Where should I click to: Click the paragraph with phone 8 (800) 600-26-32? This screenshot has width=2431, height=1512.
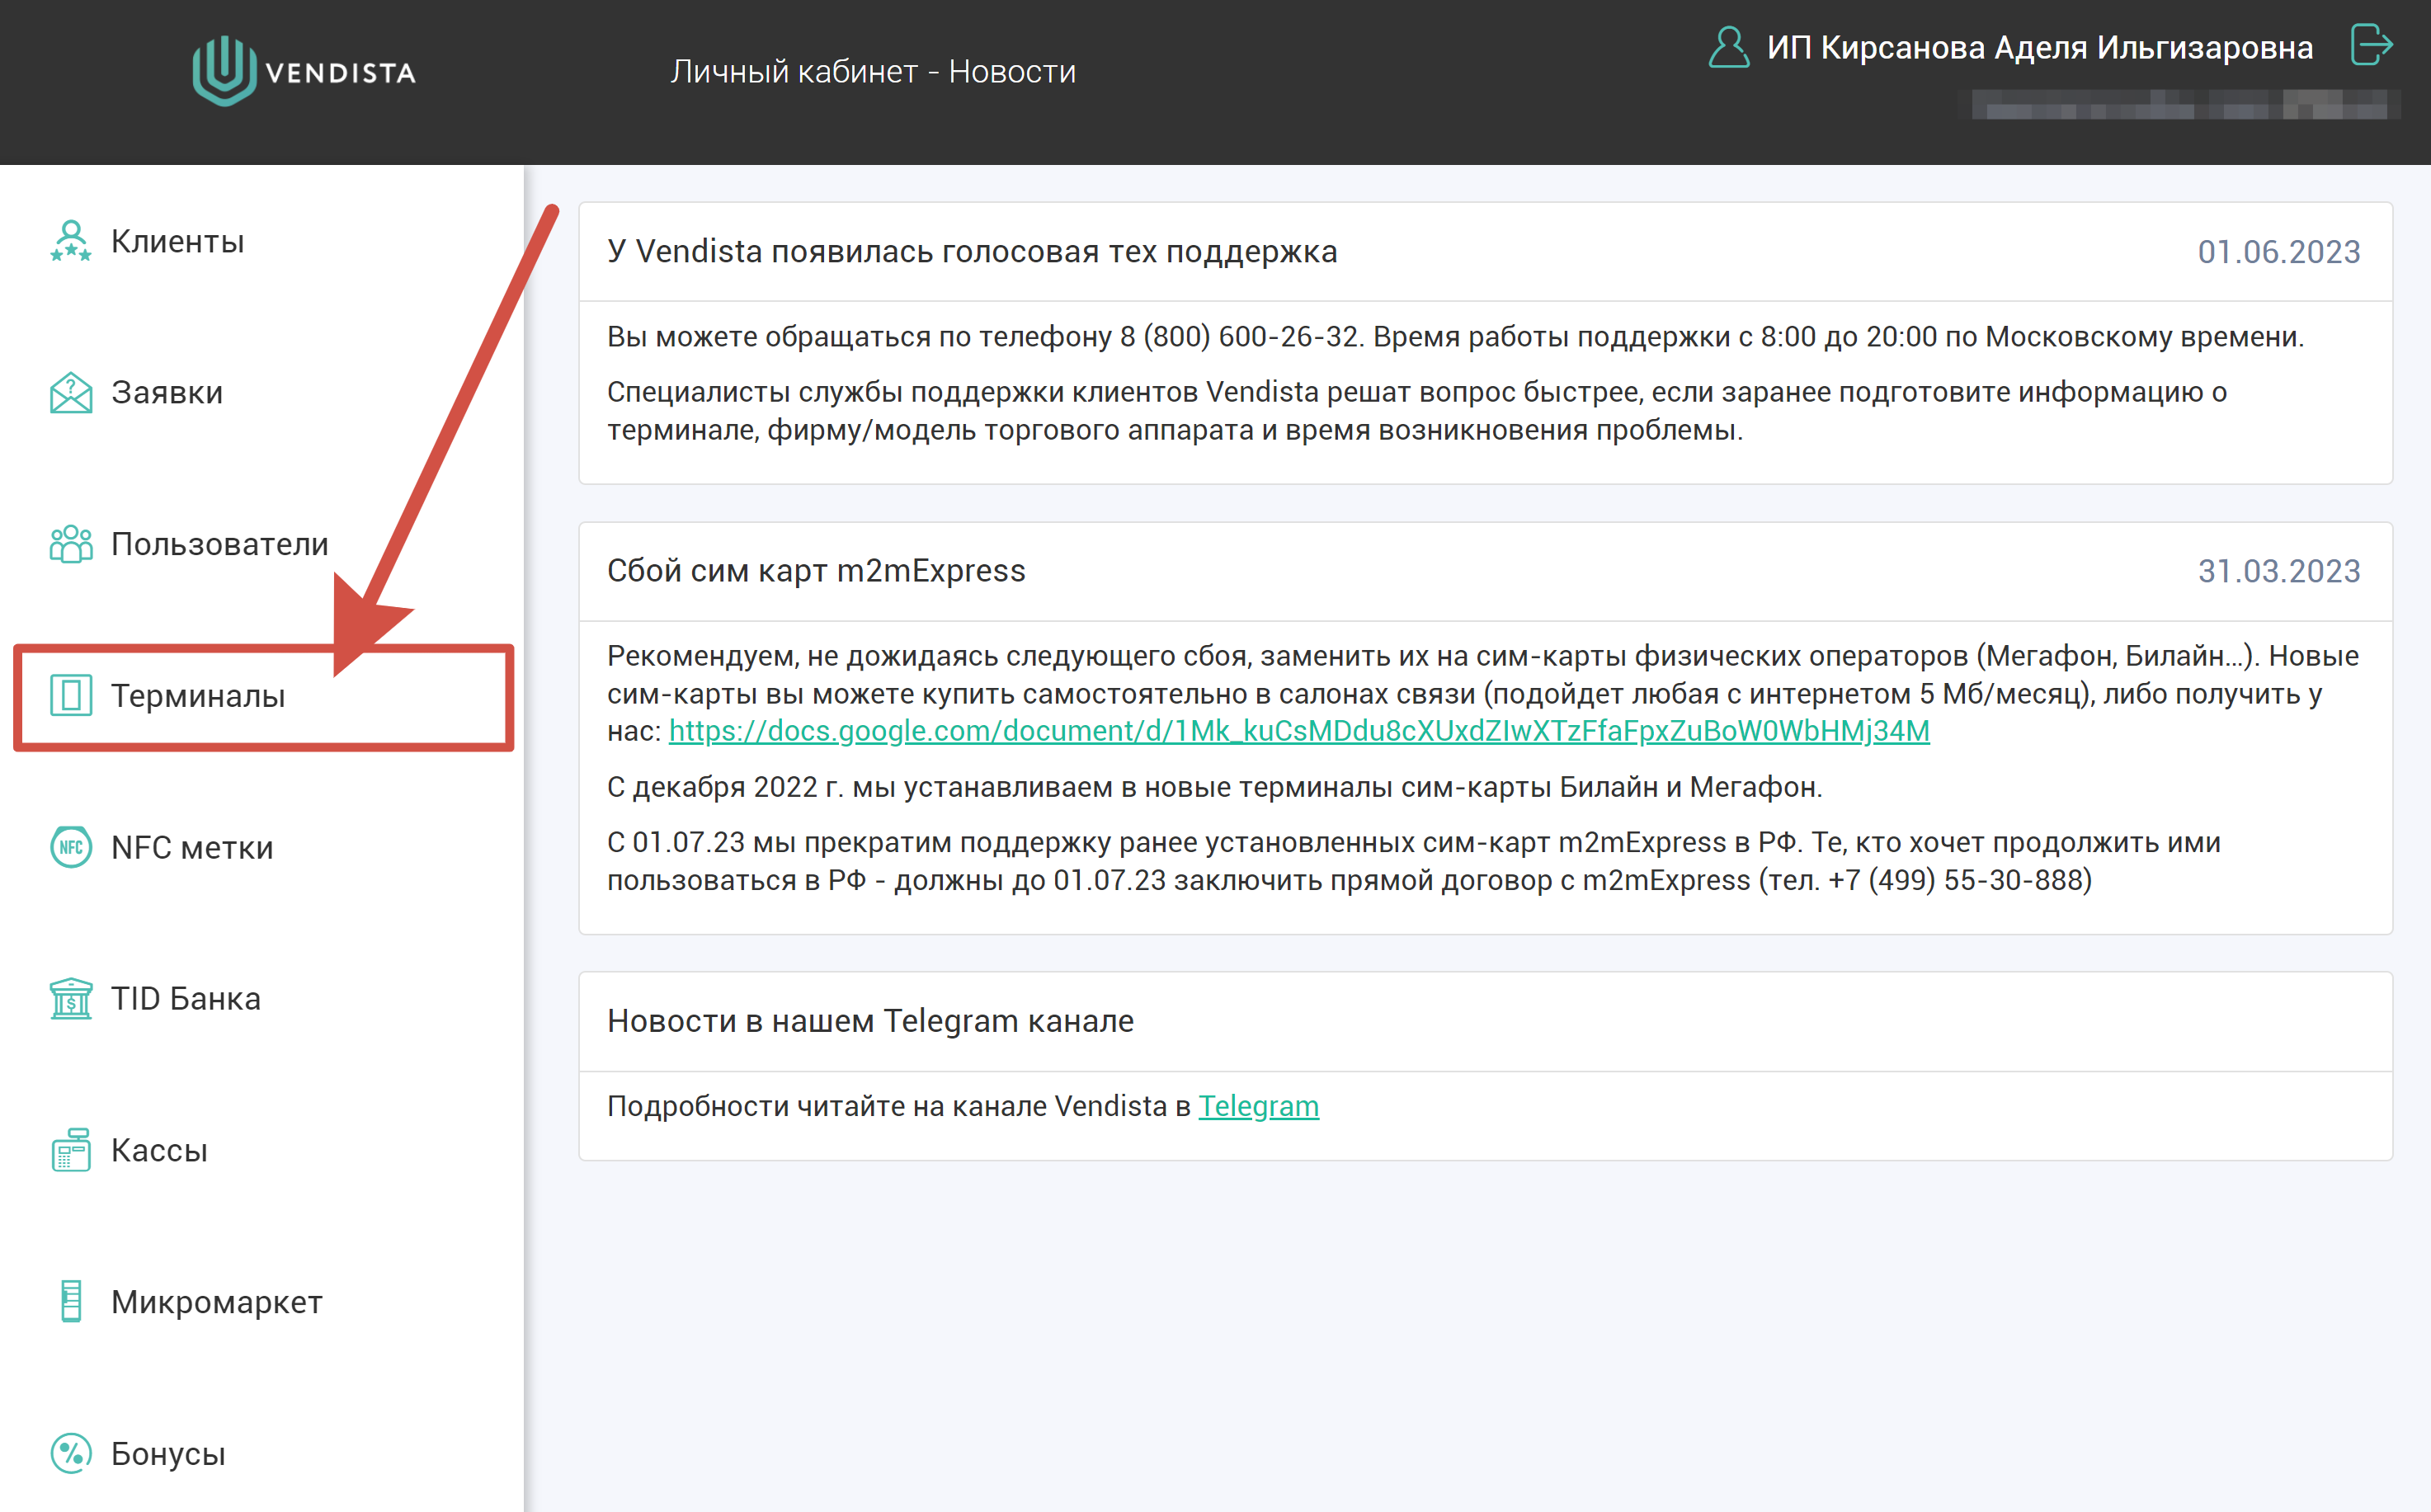coord(1455,337)
